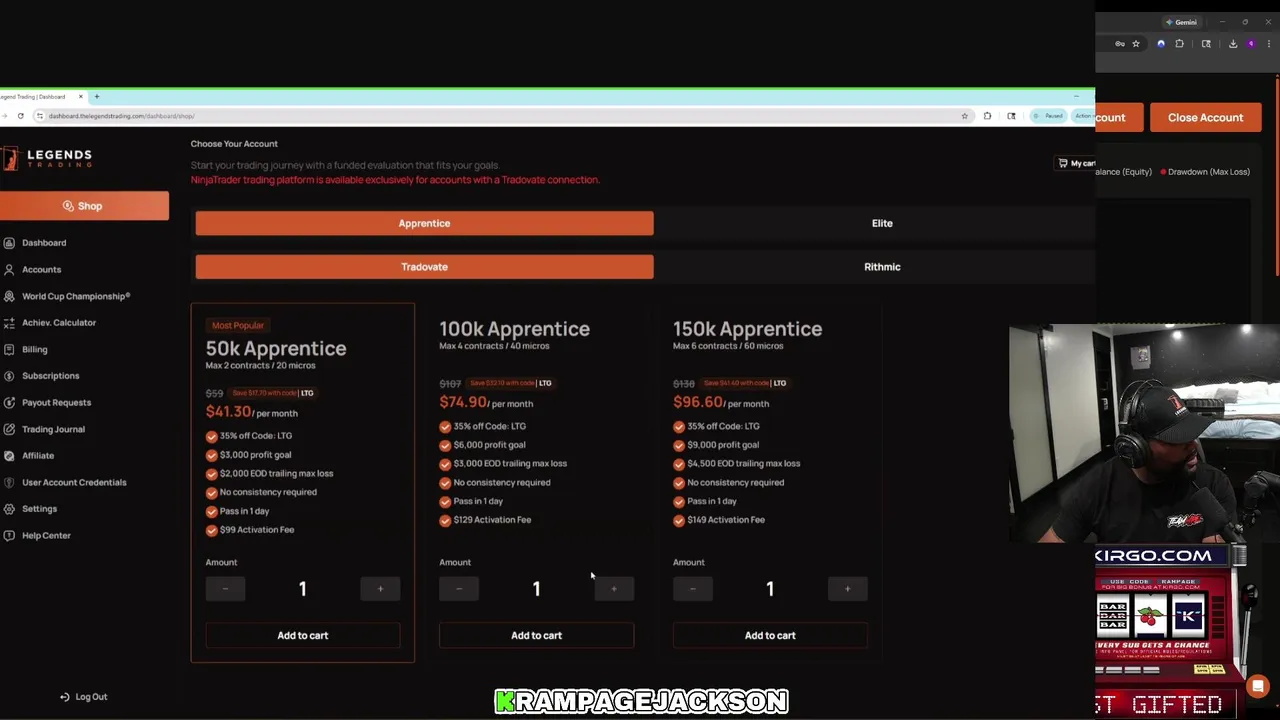Screen dimensions: 1280x720
Task: Select the Apprentice plan tab
Action: 424,223
